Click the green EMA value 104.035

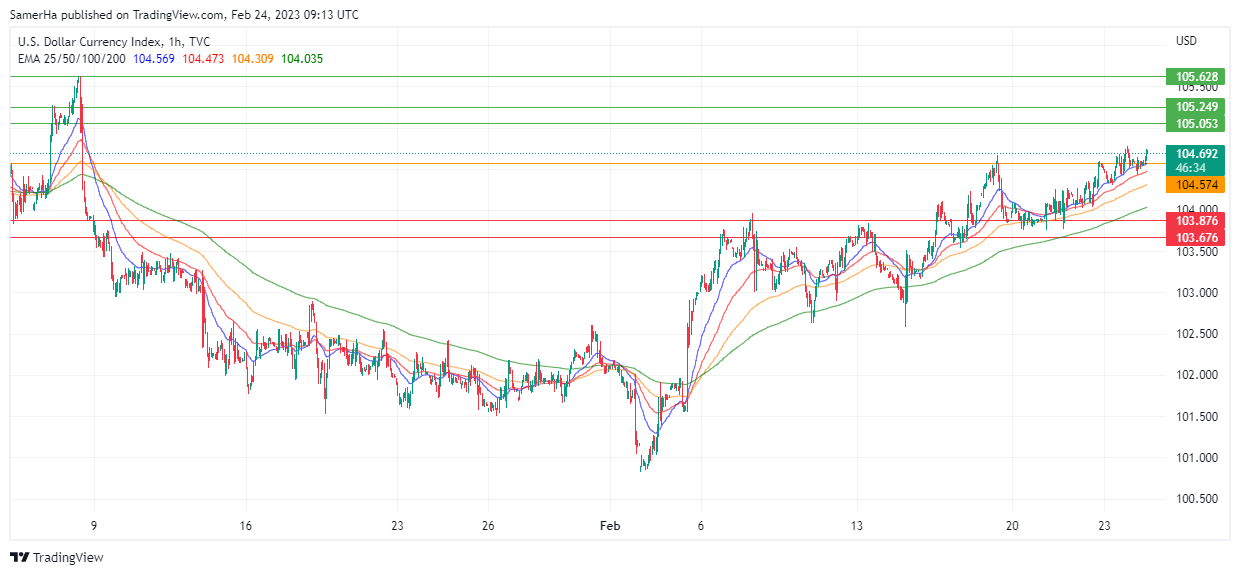[302, 59]
